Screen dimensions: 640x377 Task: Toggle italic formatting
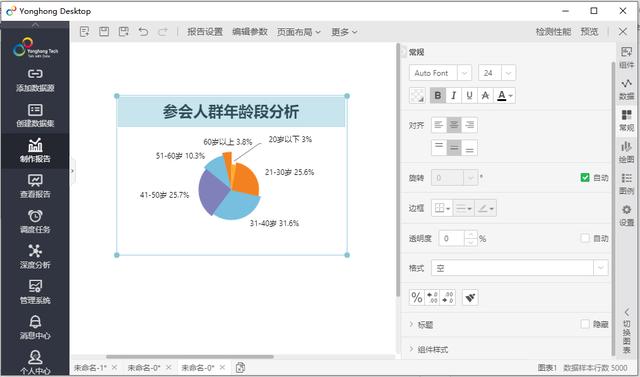[453, 95]
